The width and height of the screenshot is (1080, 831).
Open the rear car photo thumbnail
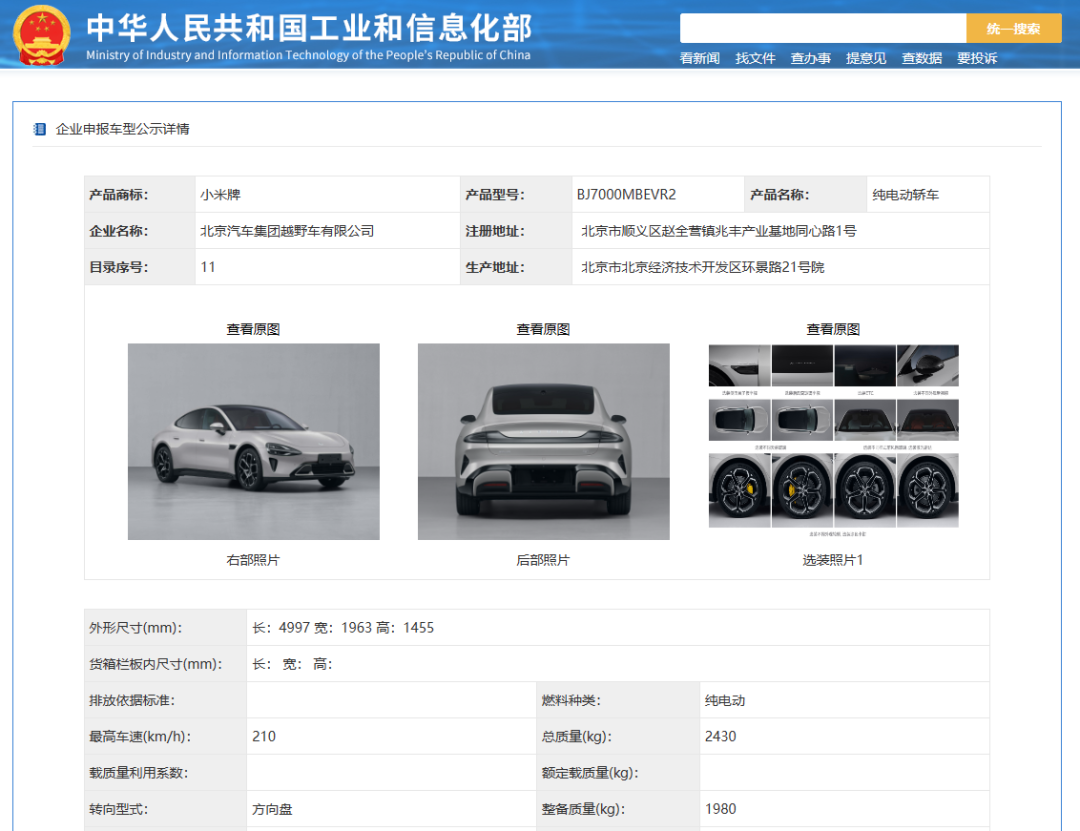[x=543, y=442]
